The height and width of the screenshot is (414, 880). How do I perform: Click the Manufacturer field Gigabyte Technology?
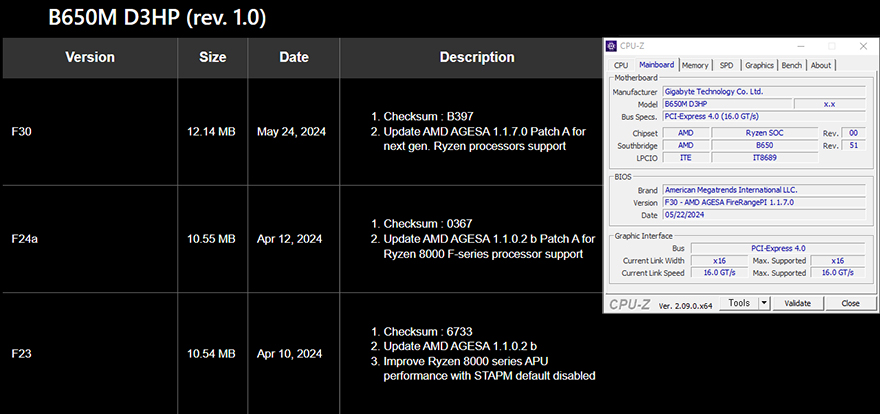pos(764,91)
